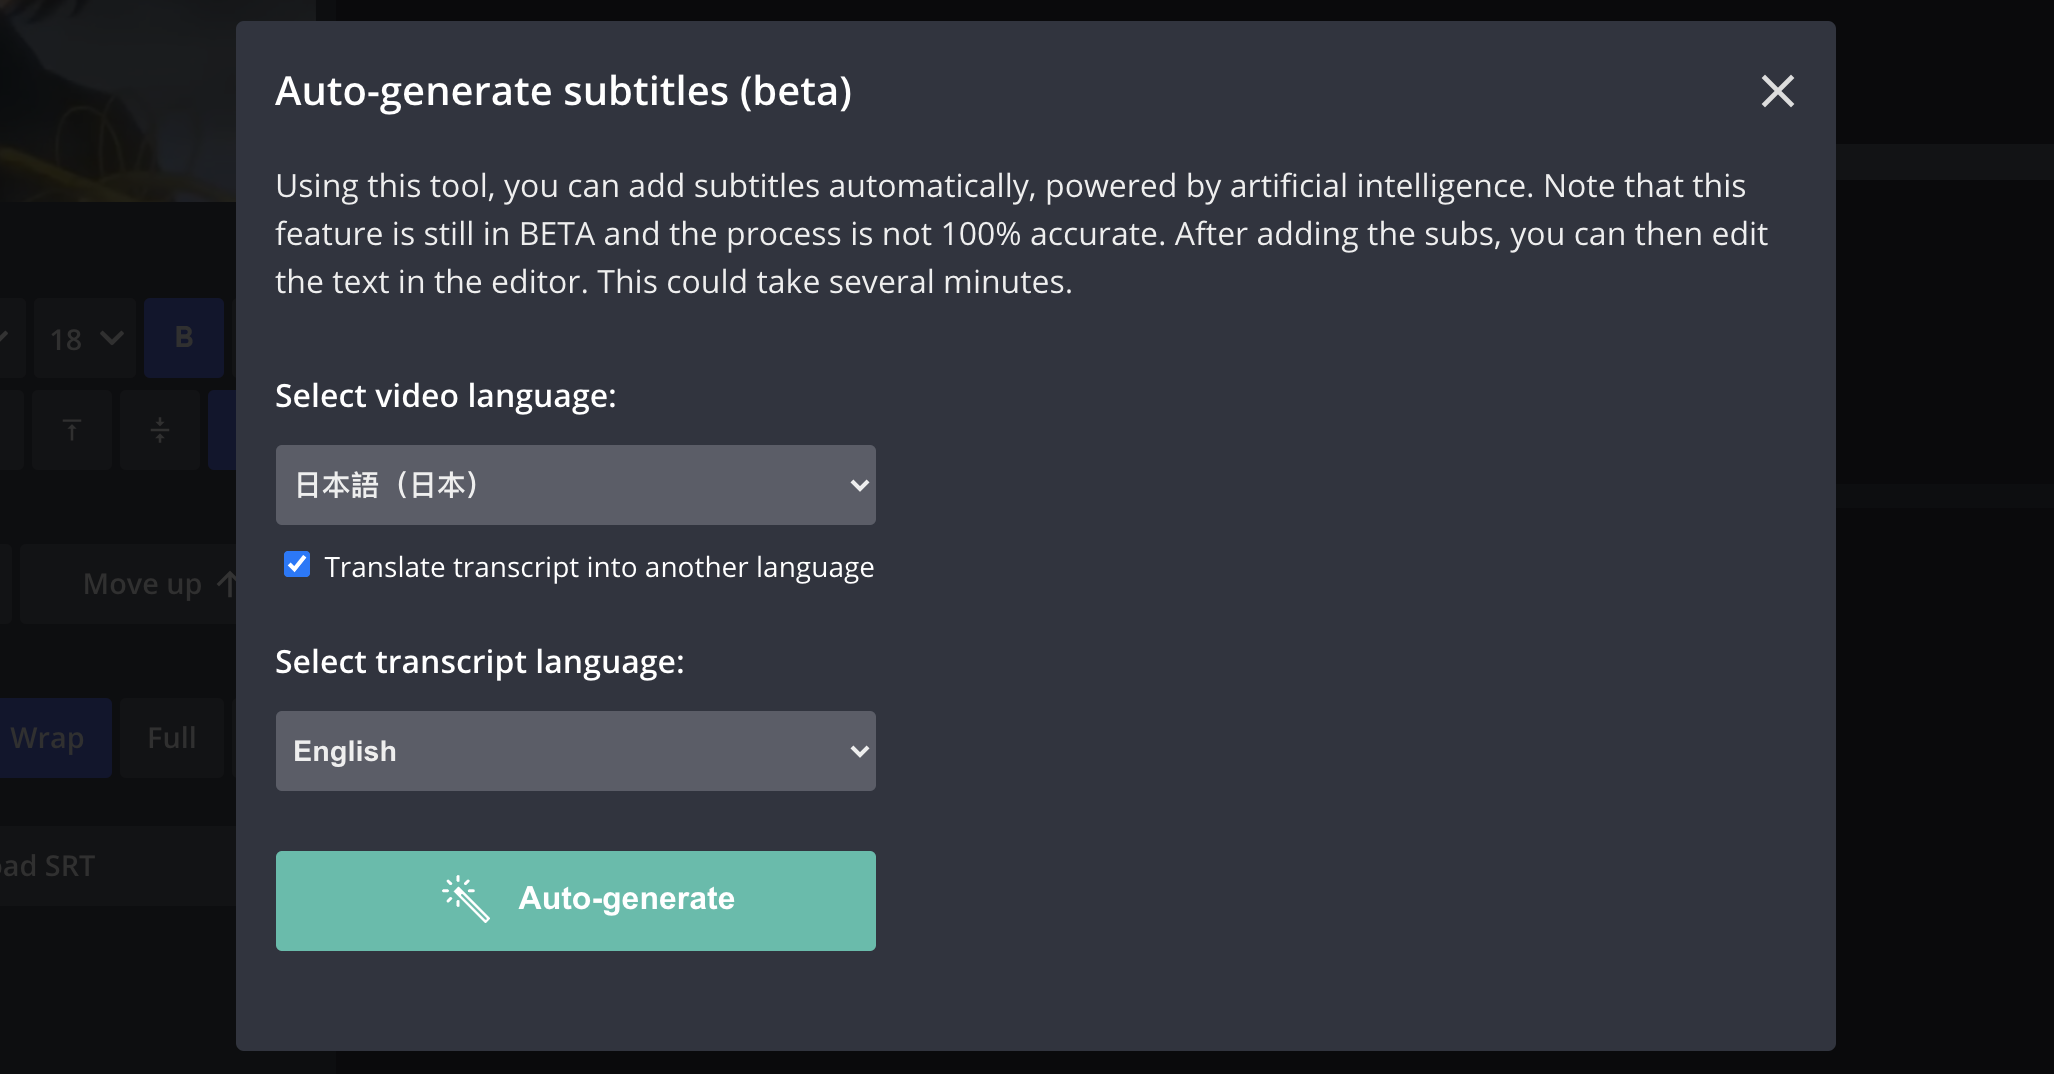Click the chevron arrow on the video language select
This screenshot has height=1074, width=2054.
click(x=858, y=486)
